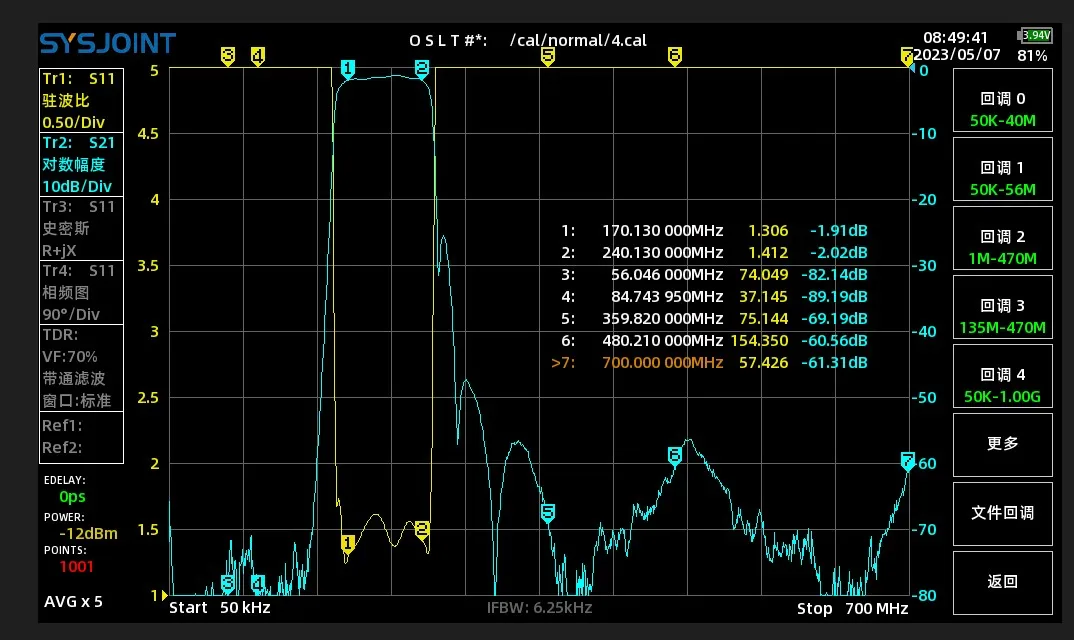This screenshot has width=1074, height=640.
Task: Select cyan marker 5 on S21 trace
Action: tap(547, 513)
